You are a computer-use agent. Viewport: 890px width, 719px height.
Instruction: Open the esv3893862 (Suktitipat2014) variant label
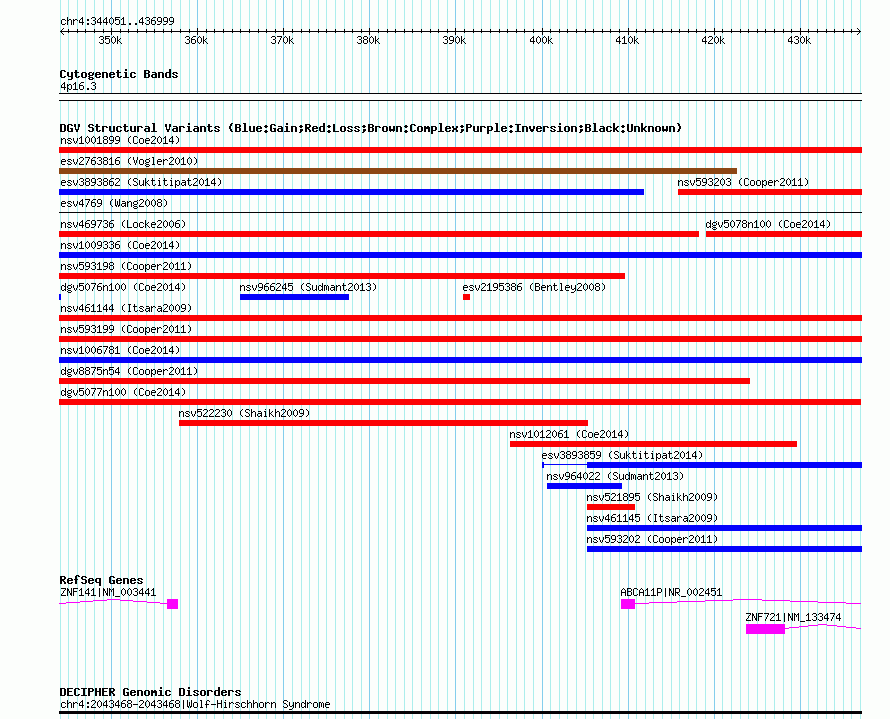(141, 182)
